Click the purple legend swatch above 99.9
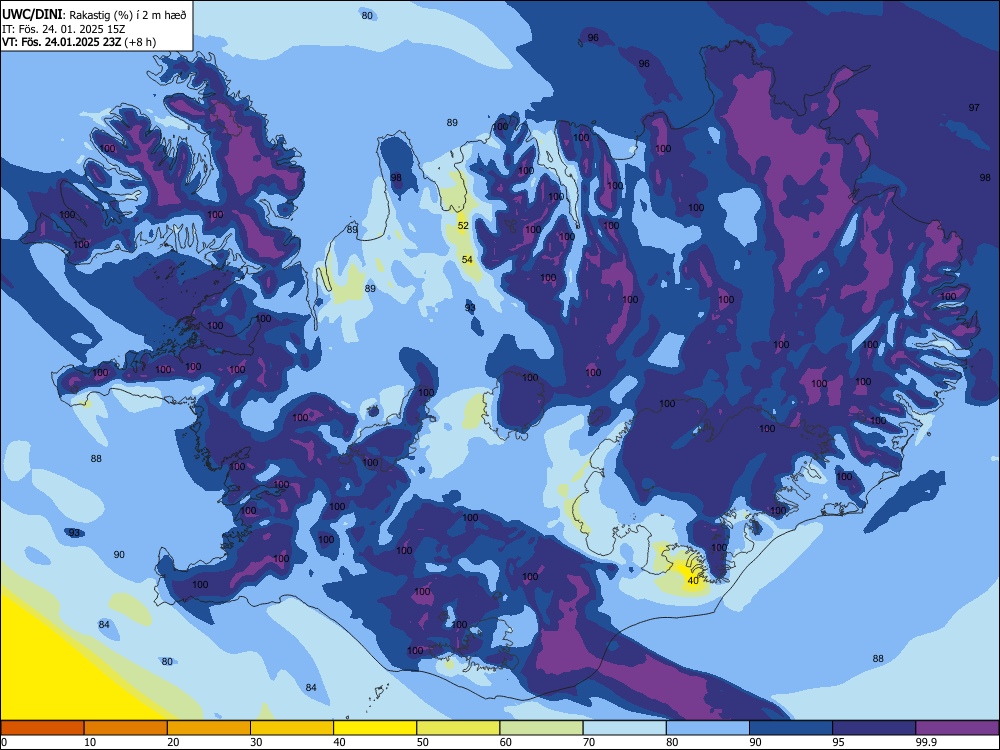 957,728
